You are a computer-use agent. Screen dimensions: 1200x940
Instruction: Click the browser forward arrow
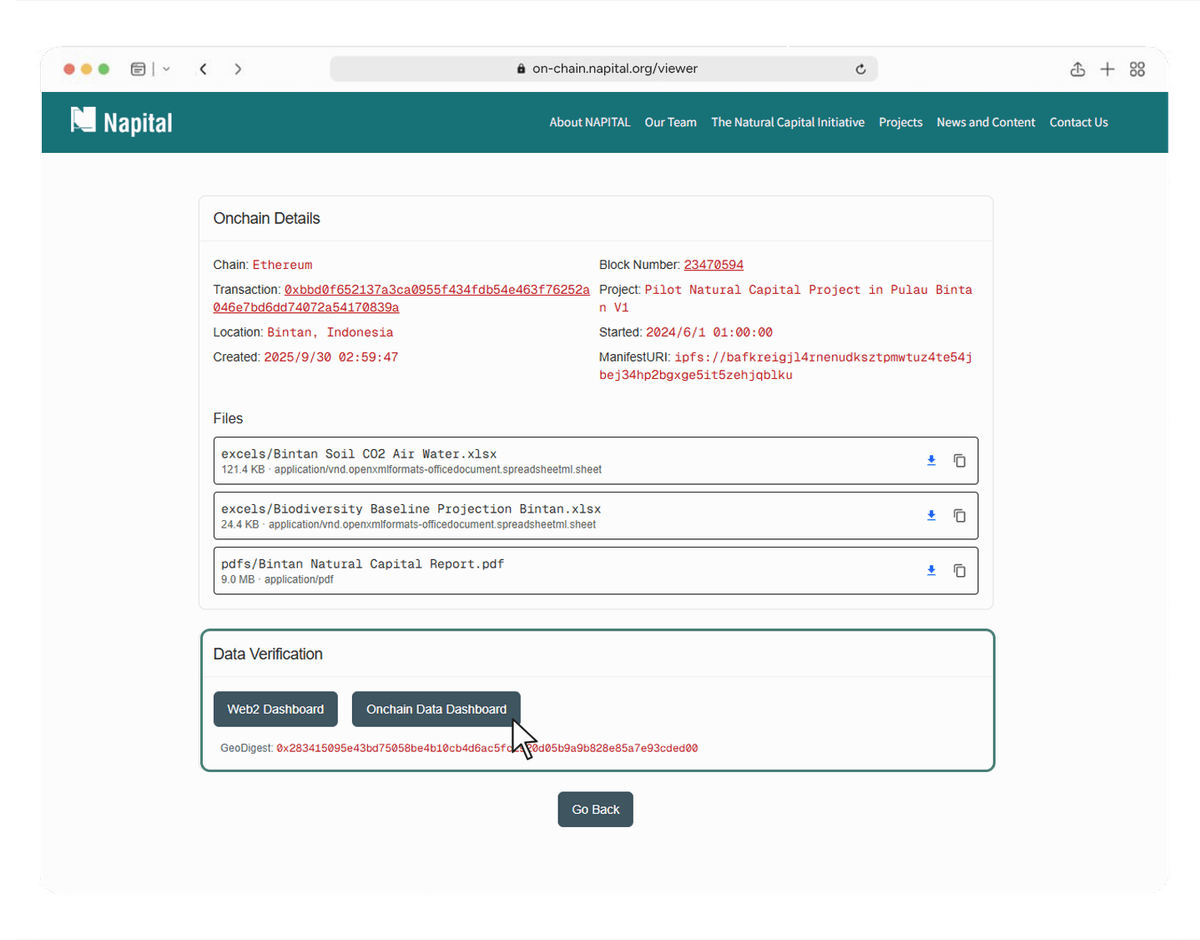tap(238, 69)
